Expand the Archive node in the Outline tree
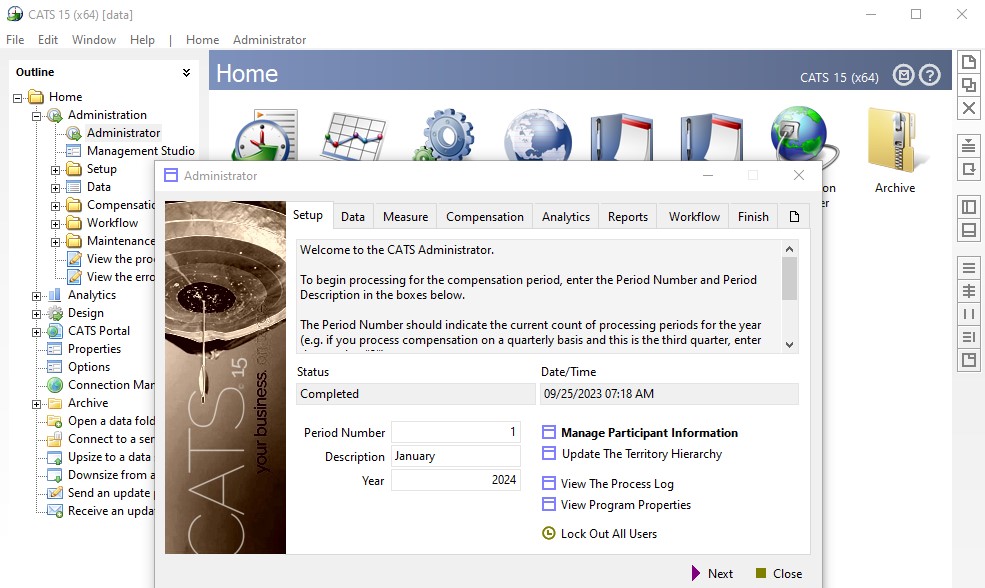Image resolution: width=985 pixels, height=588 pixels. pos(36,404)
